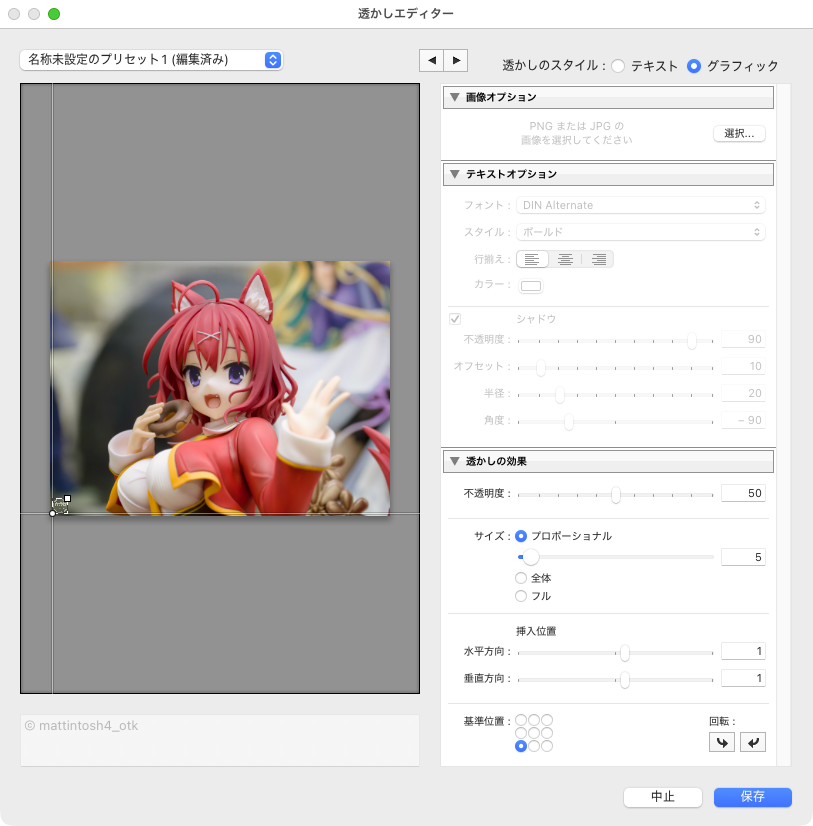813x826 pixels.
Task: Click the watermark text field mattintosh4_otk
Action: 220,740
